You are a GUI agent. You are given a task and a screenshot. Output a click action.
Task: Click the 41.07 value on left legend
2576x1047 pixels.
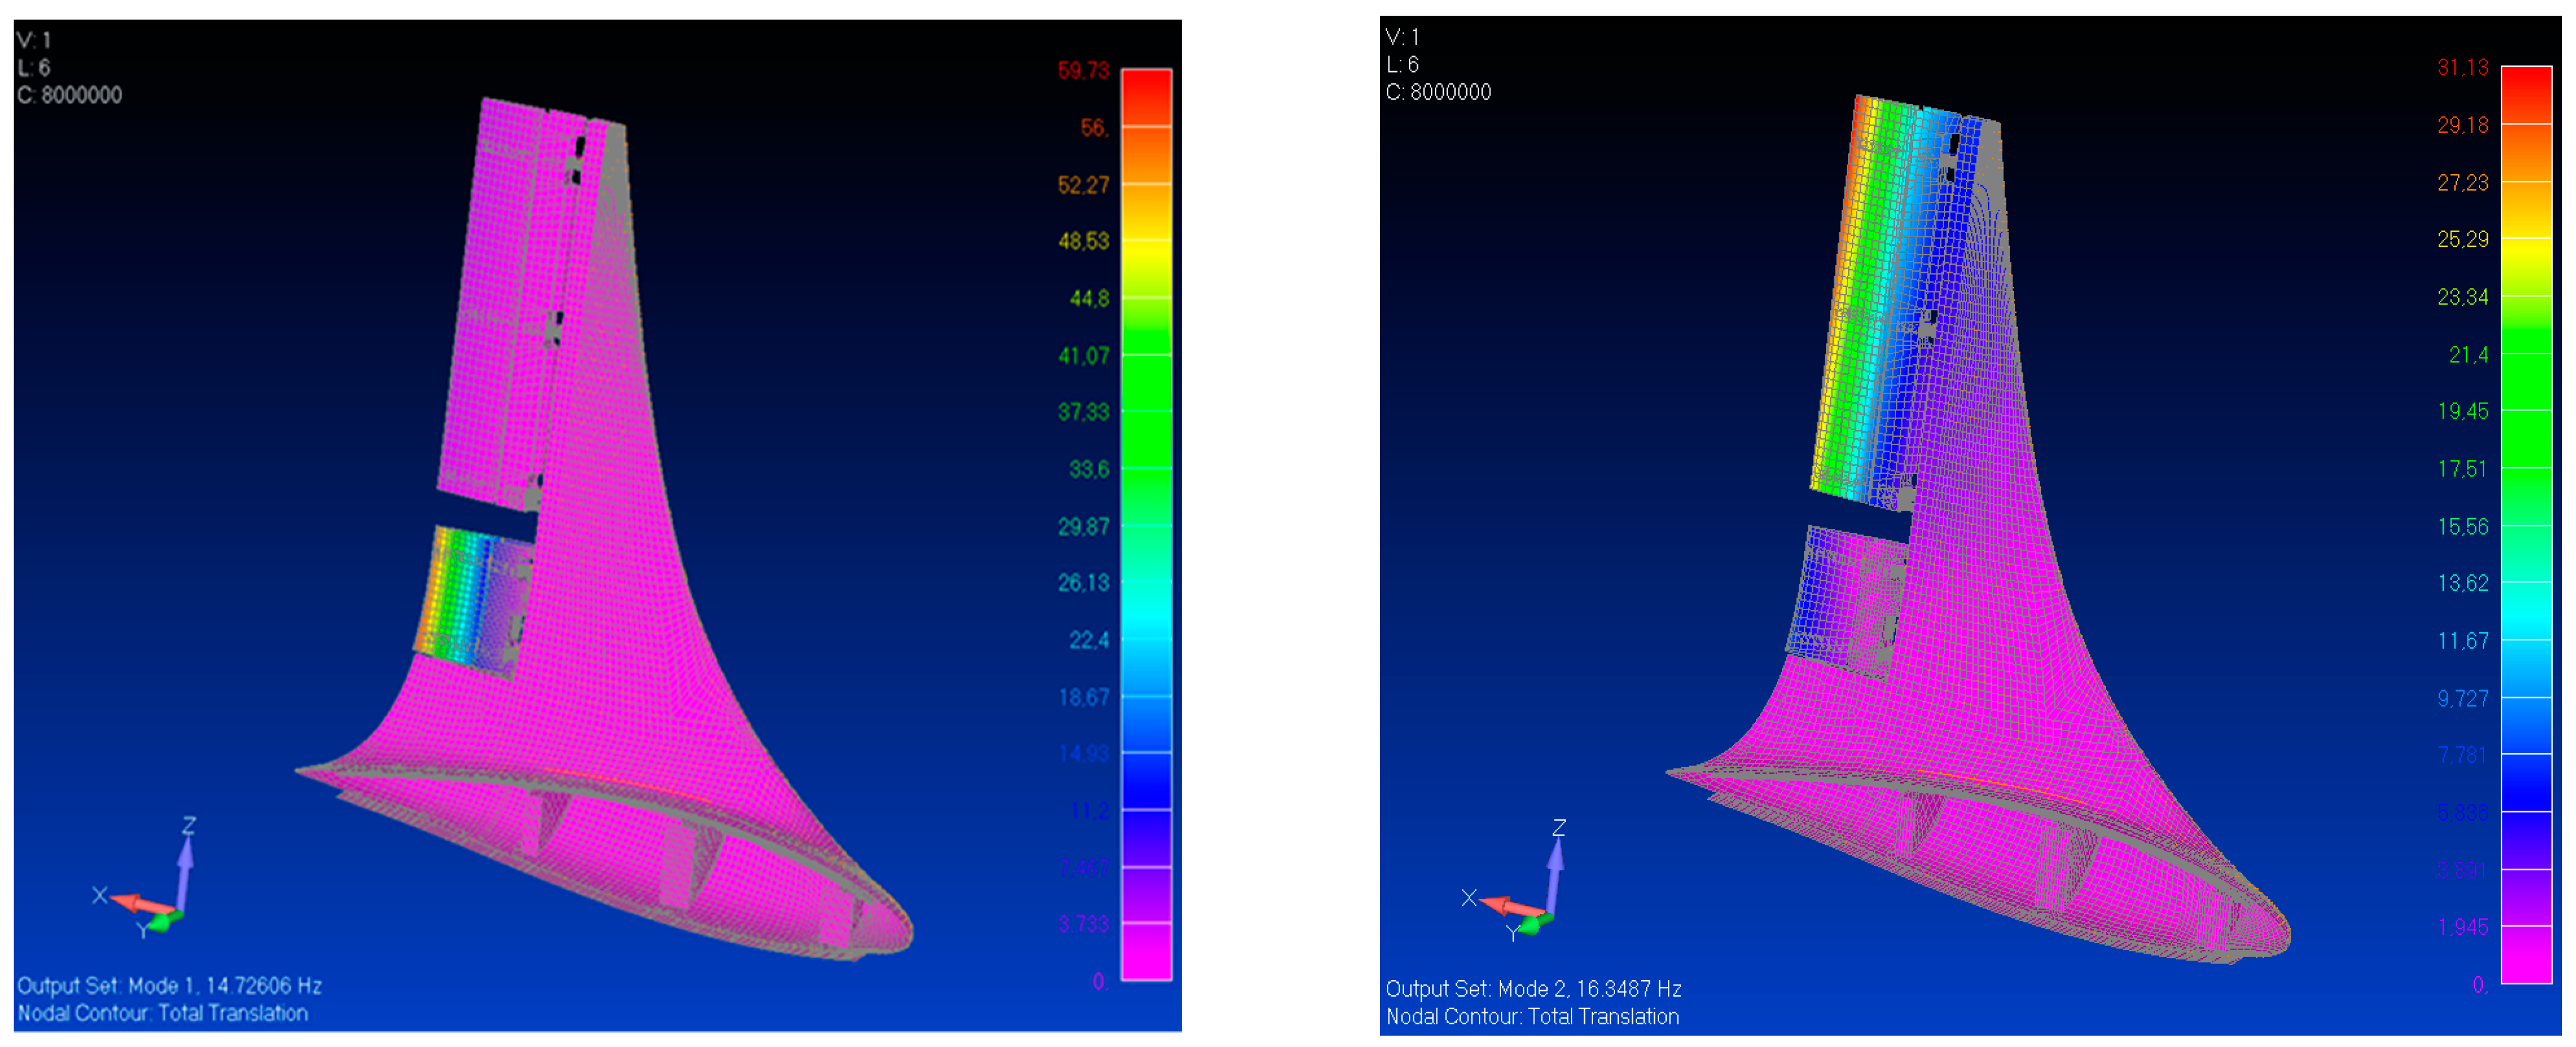[x=1083, y=355]
